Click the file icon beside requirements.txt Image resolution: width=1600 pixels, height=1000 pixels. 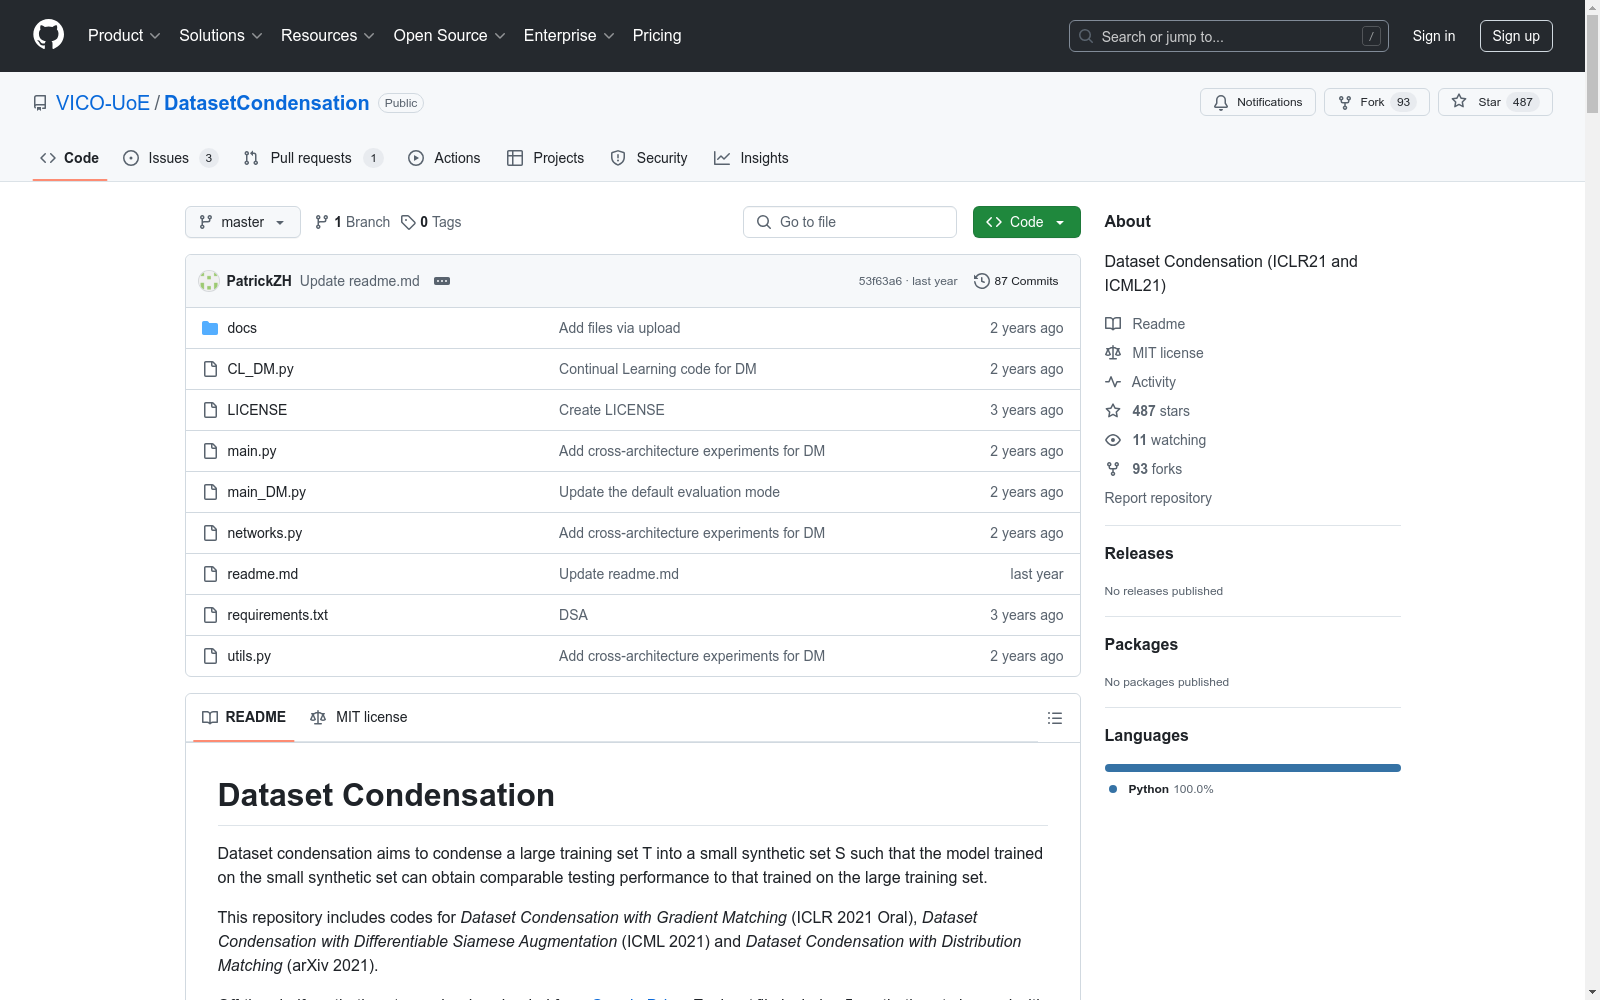(x=210, y=615)
